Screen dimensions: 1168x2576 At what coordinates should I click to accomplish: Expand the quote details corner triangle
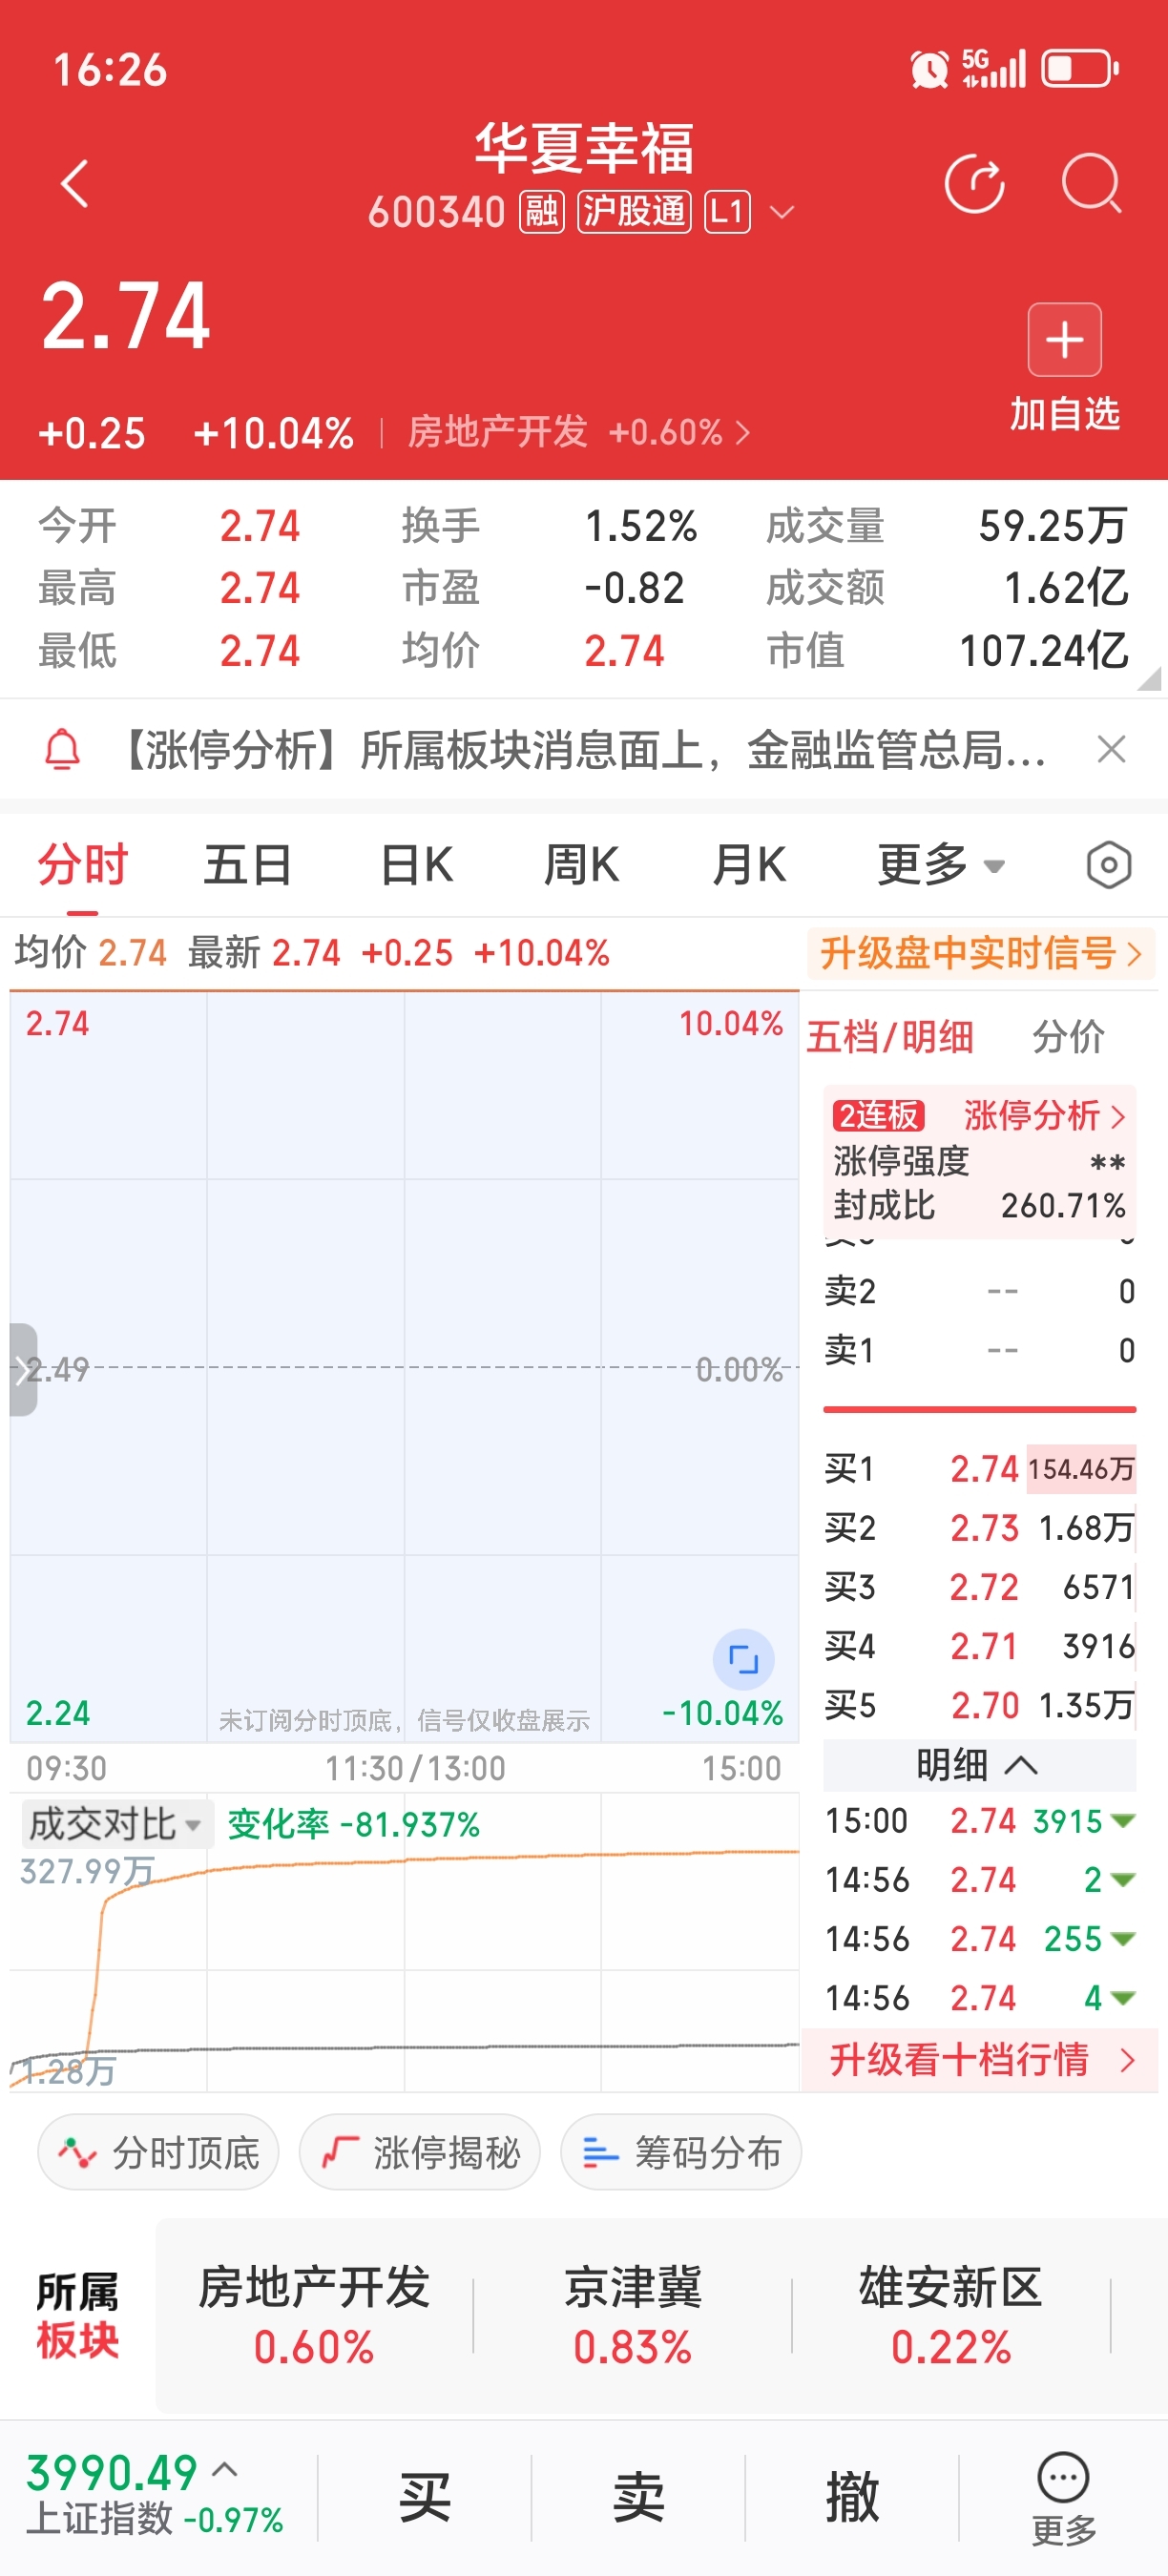point(1149,678)
